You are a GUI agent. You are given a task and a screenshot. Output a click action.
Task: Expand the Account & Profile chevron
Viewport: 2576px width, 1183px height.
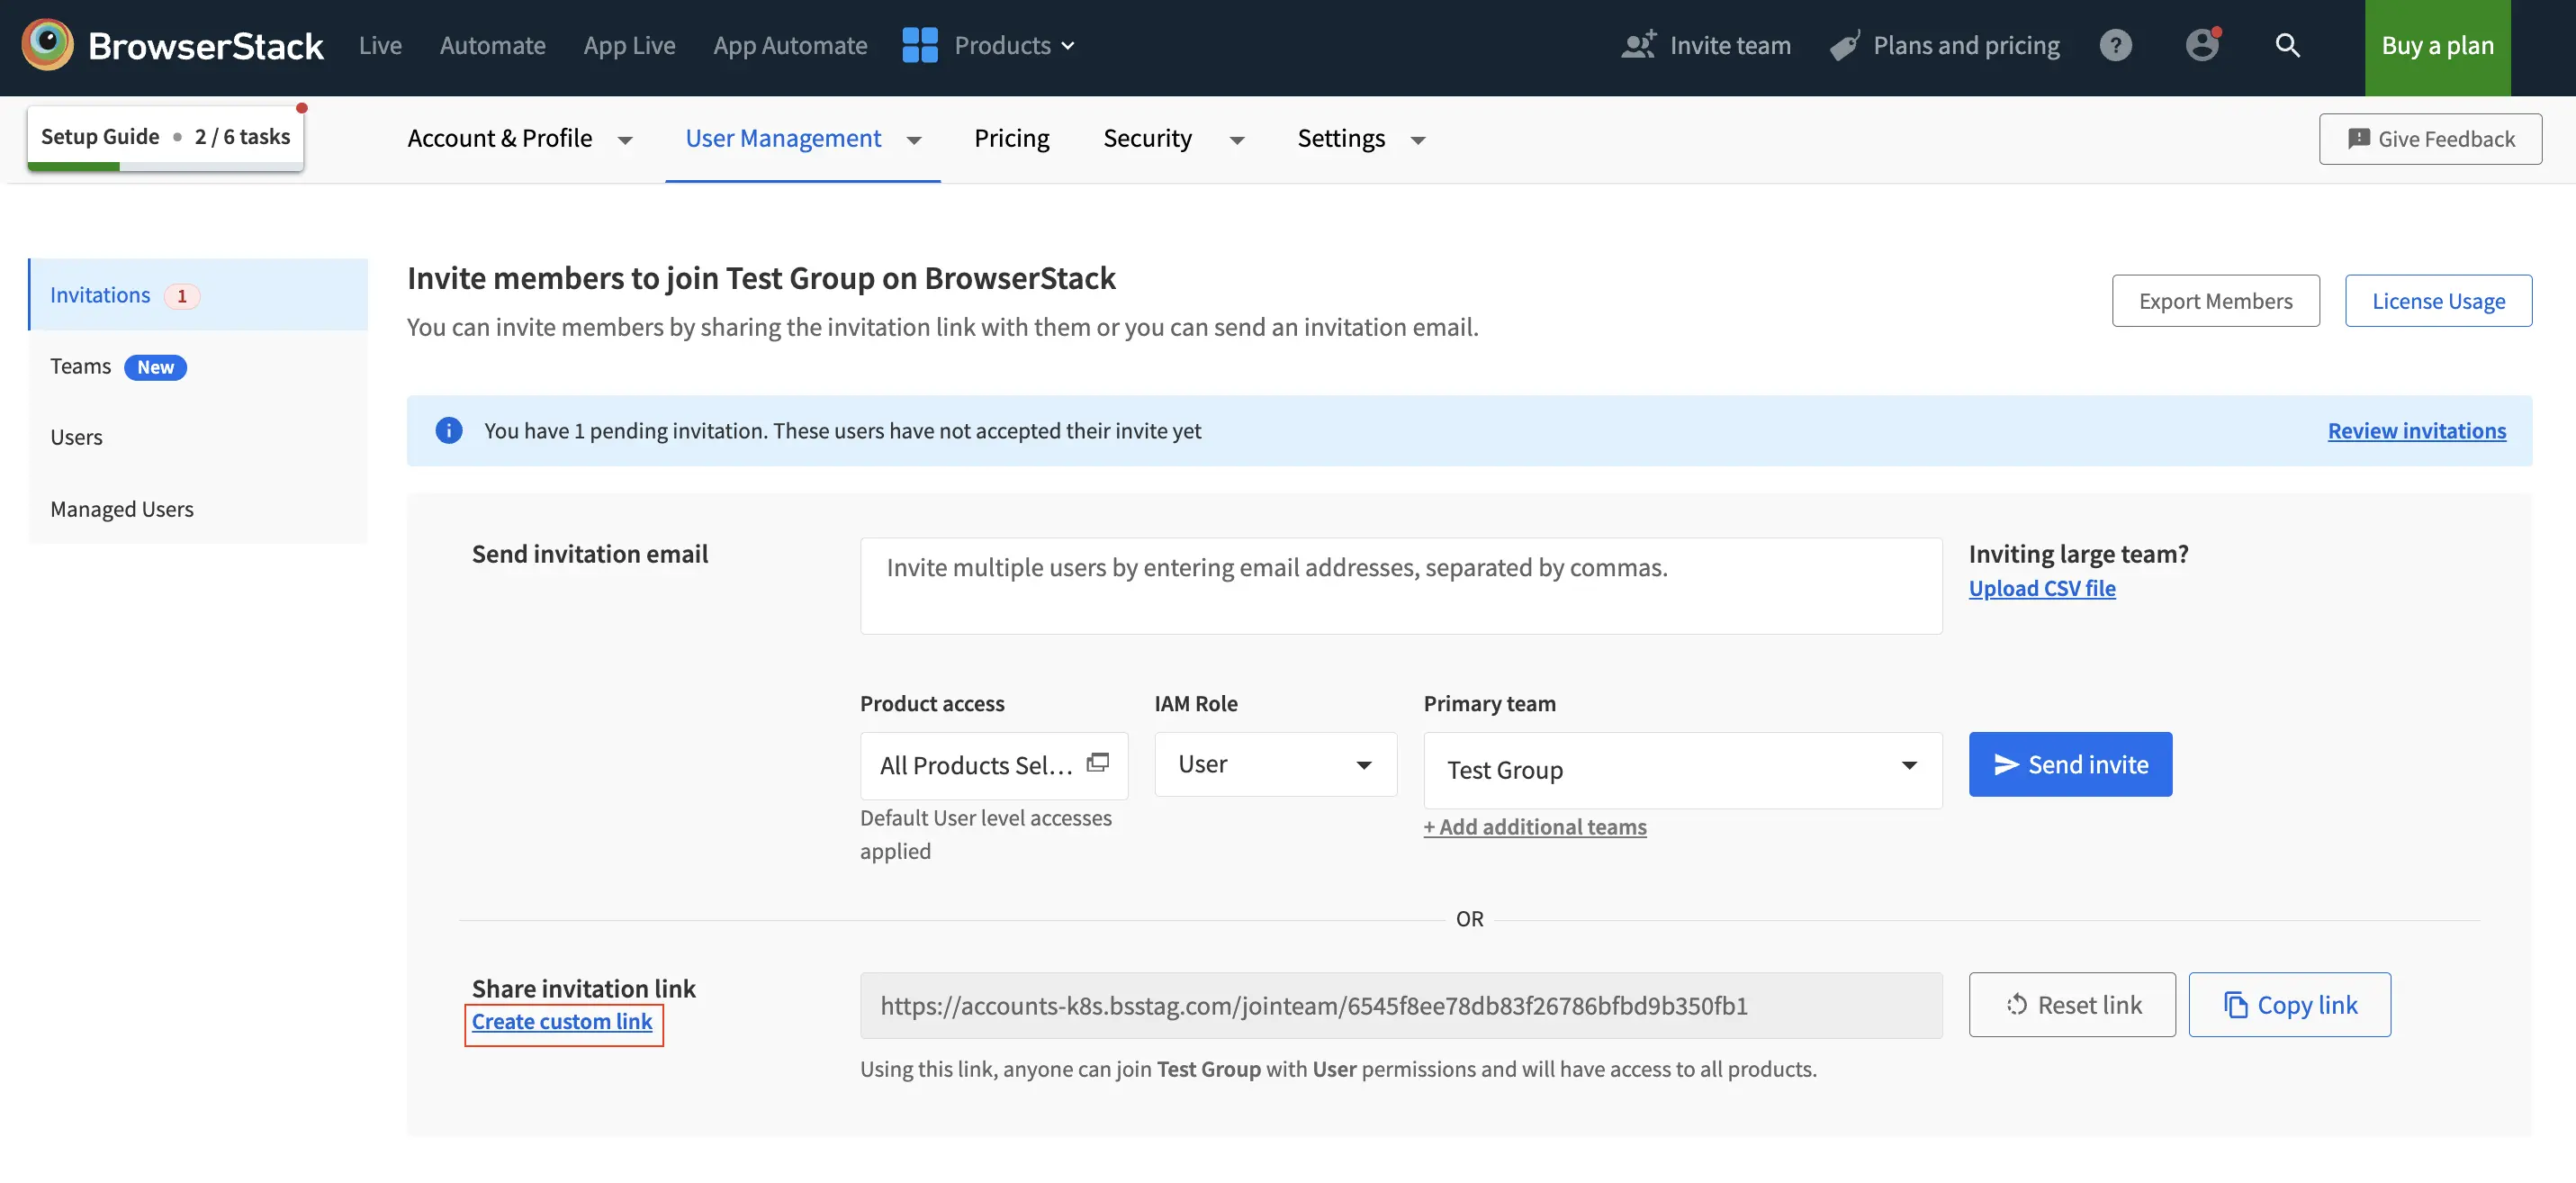point(626,140)
